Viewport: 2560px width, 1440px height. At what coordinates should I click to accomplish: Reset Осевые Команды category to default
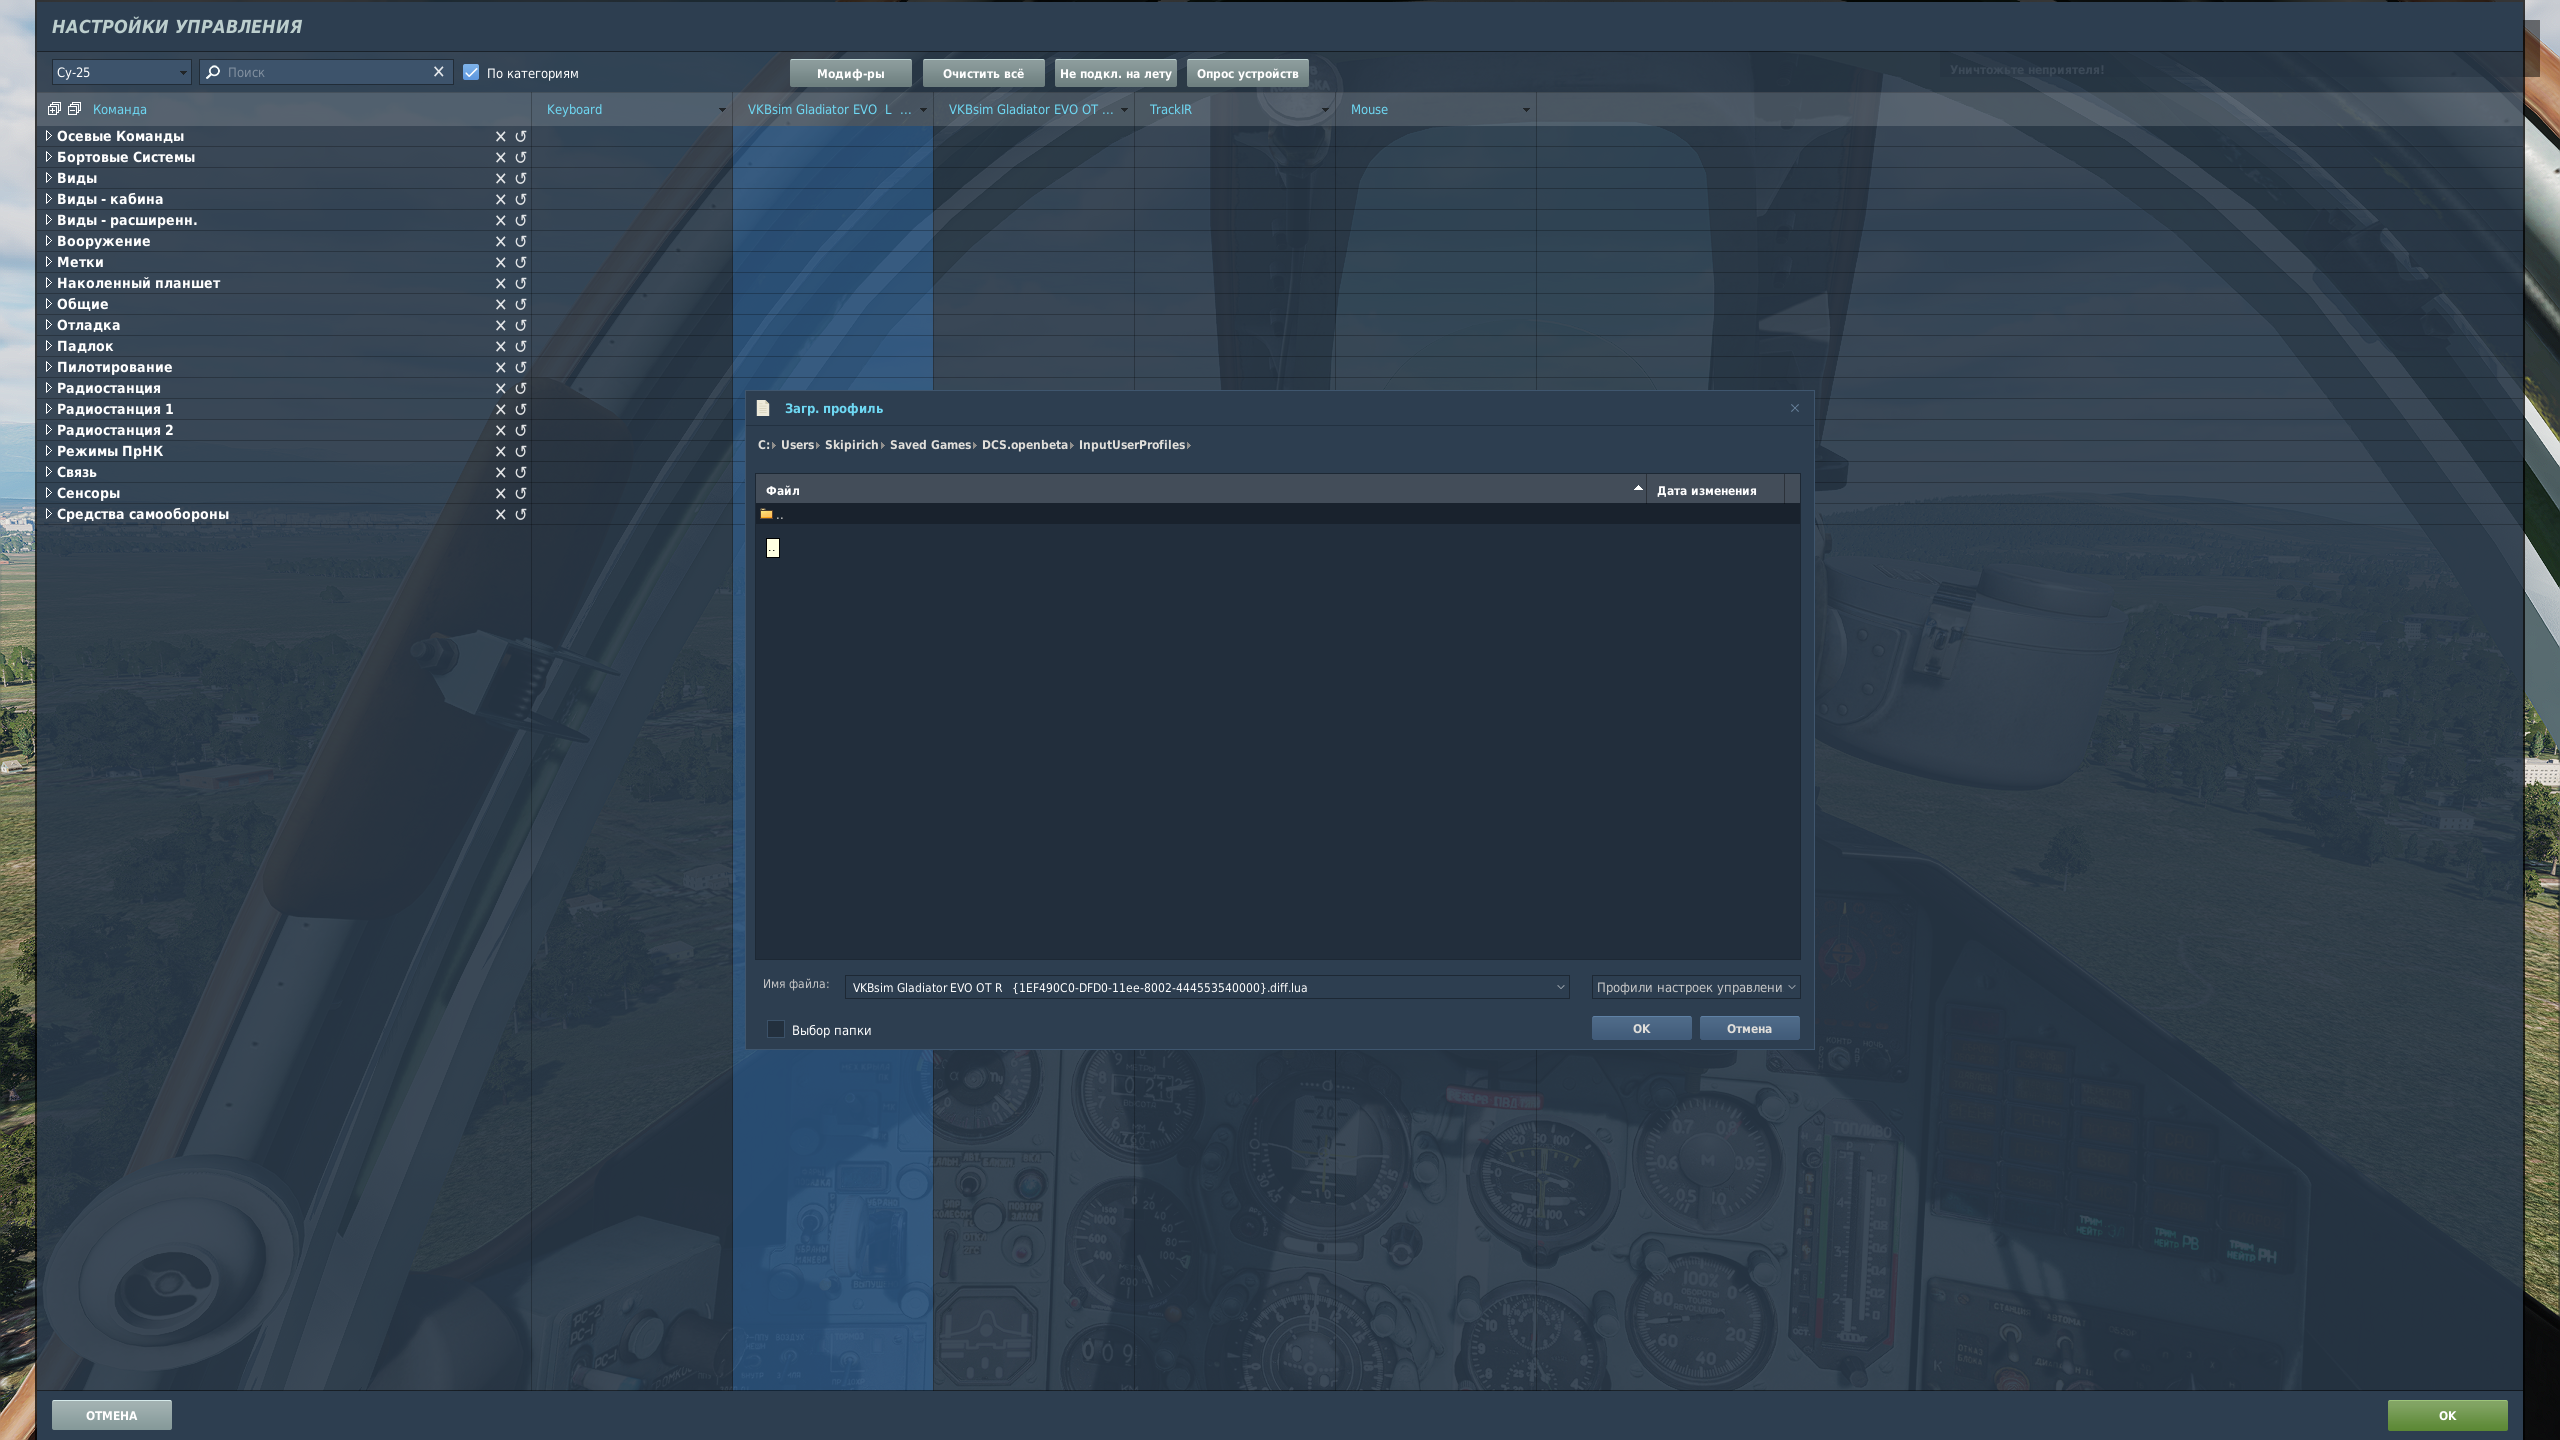(520, 136)
